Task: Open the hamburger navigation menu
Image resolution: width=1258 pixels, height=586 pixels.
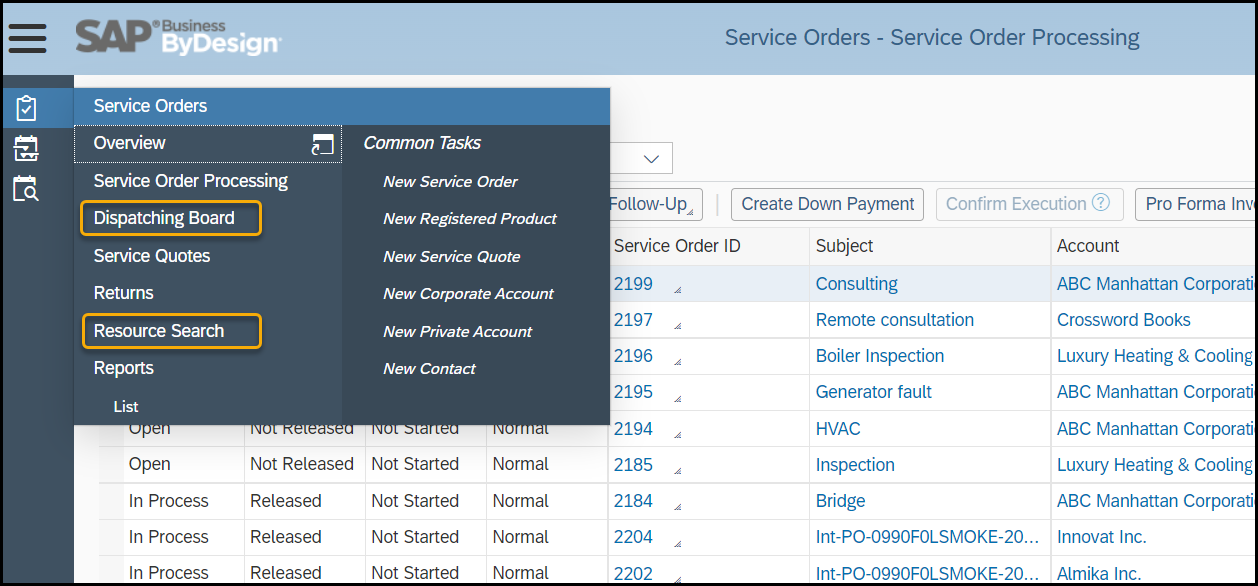Action: coord(27,37)
